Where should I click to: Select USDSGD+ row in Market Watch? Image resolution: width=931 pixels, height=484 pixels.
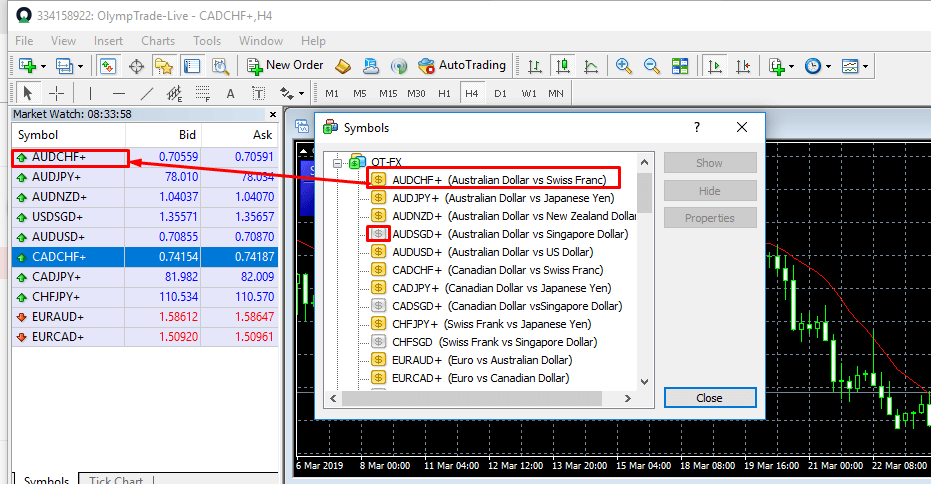(x=145, y=217)
